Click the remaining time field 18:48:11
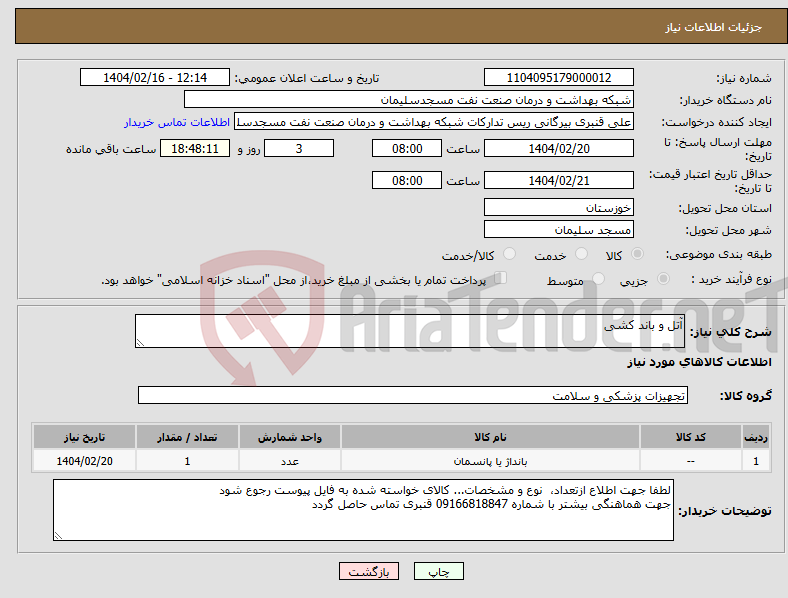The height and width of the screenshot is (598, 788). 195,148
